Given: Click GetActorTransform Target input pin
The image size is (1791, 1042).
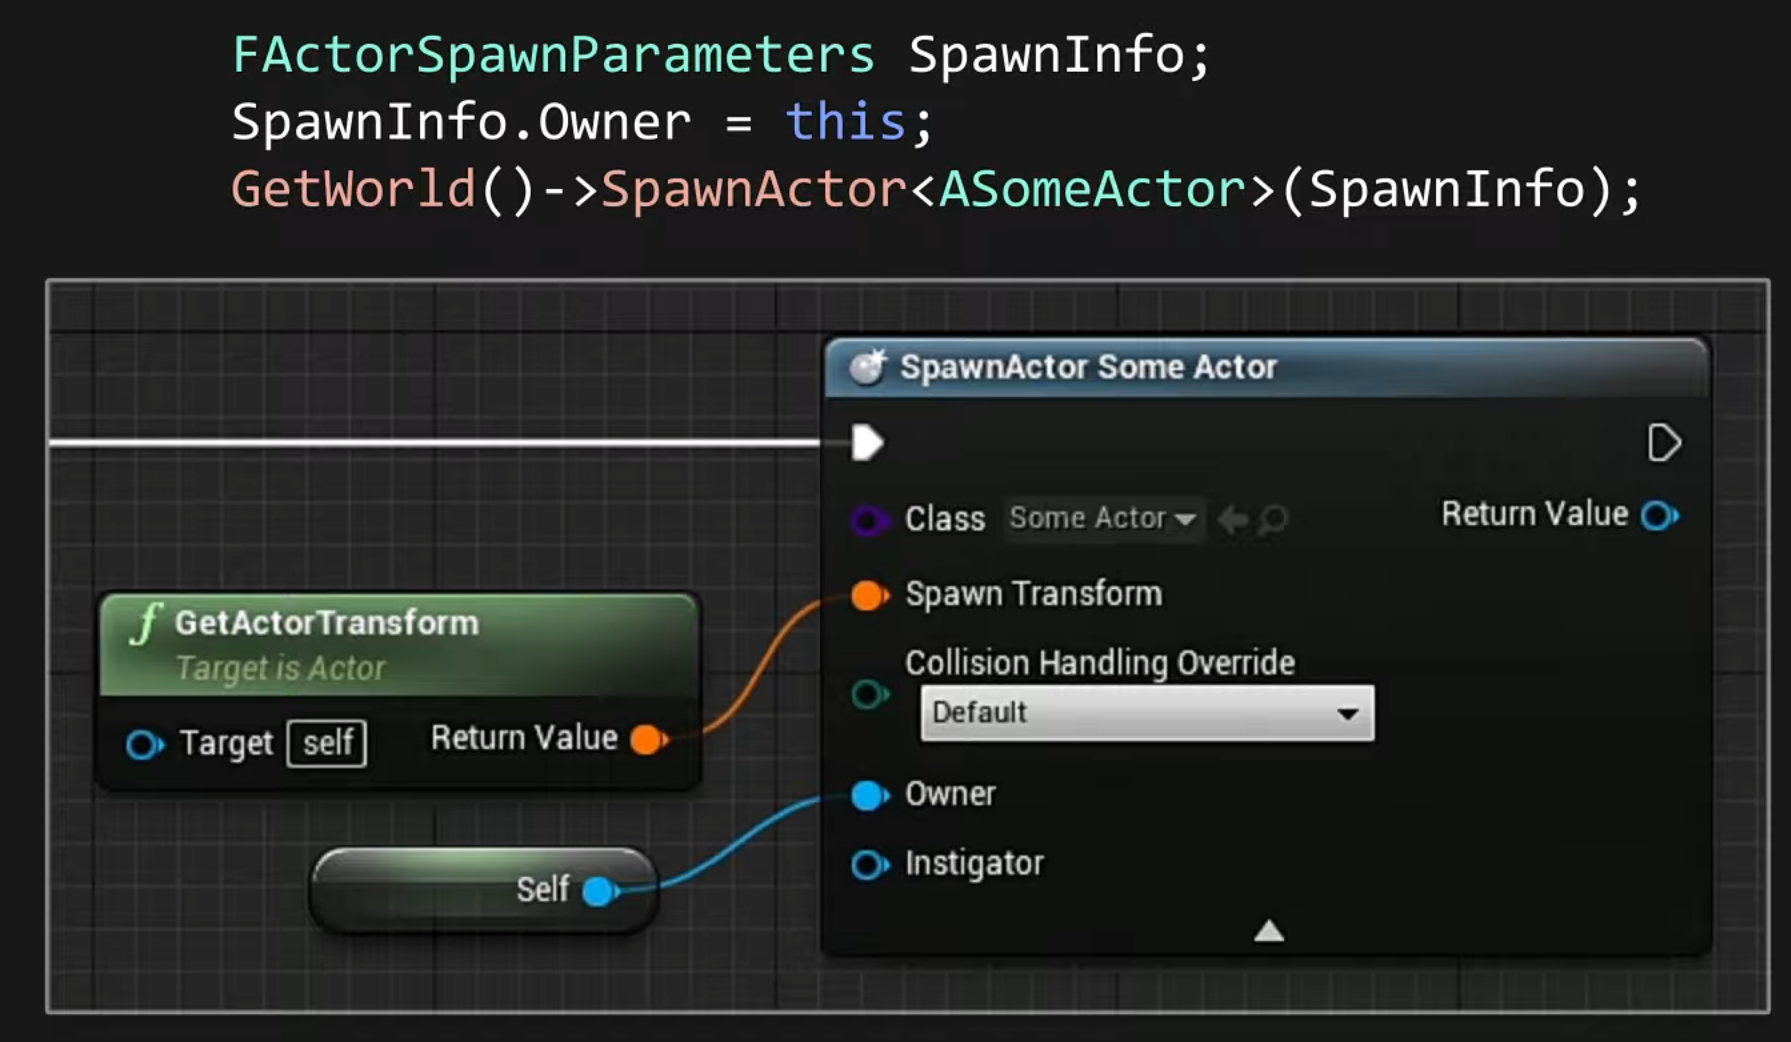Looking at the screenshot, I should tap(145, 744).
